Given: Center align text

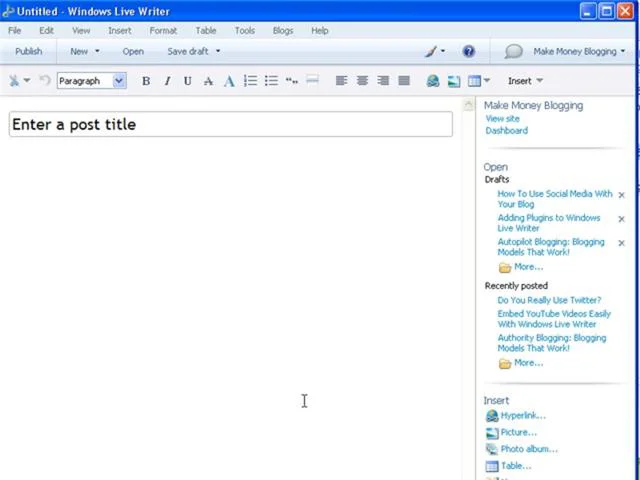Looking at the screenshot, I should (362, 81).
